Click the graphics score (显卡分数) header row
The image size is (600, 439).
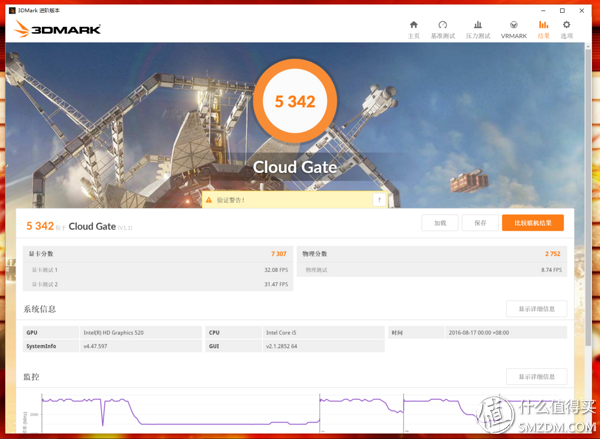(158, 254)
